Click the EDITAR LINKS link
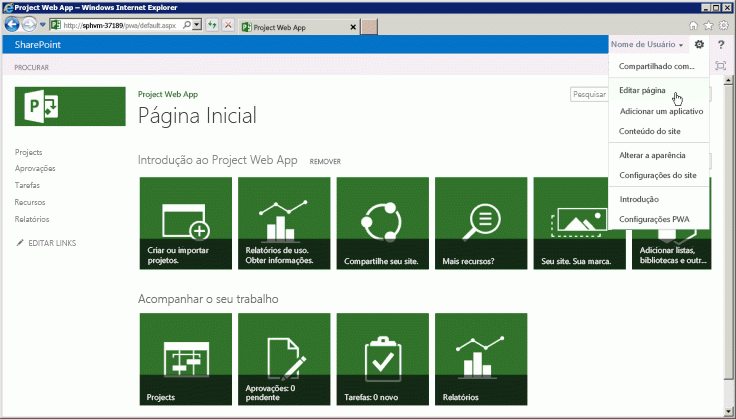This screenshot has width=736, height=419. point(52,243)
